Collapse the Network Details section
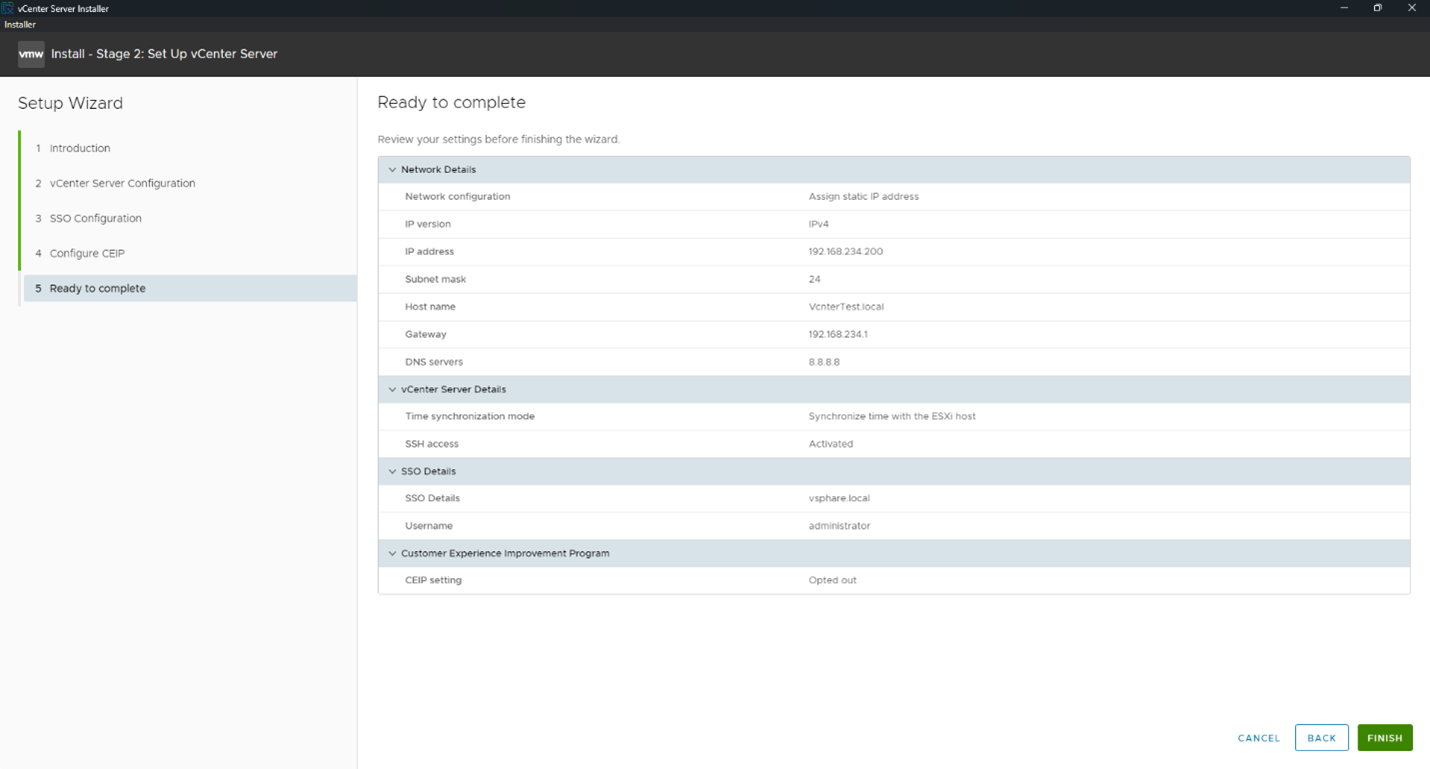 (392, 169)
